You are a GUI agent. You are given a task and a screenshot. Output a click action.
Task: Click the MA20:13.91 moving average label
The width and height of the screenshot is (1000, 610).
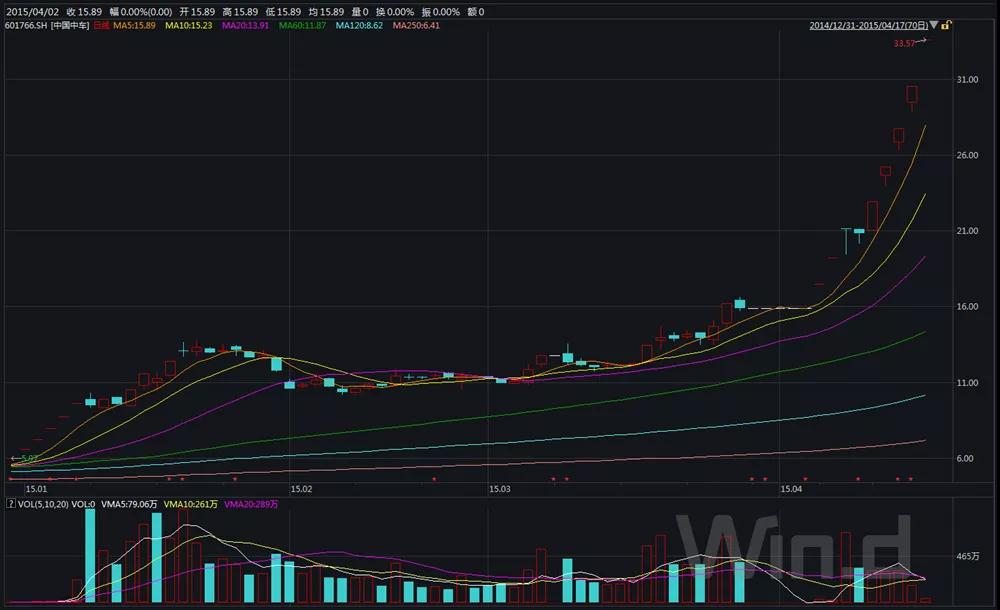click(244, 25)
